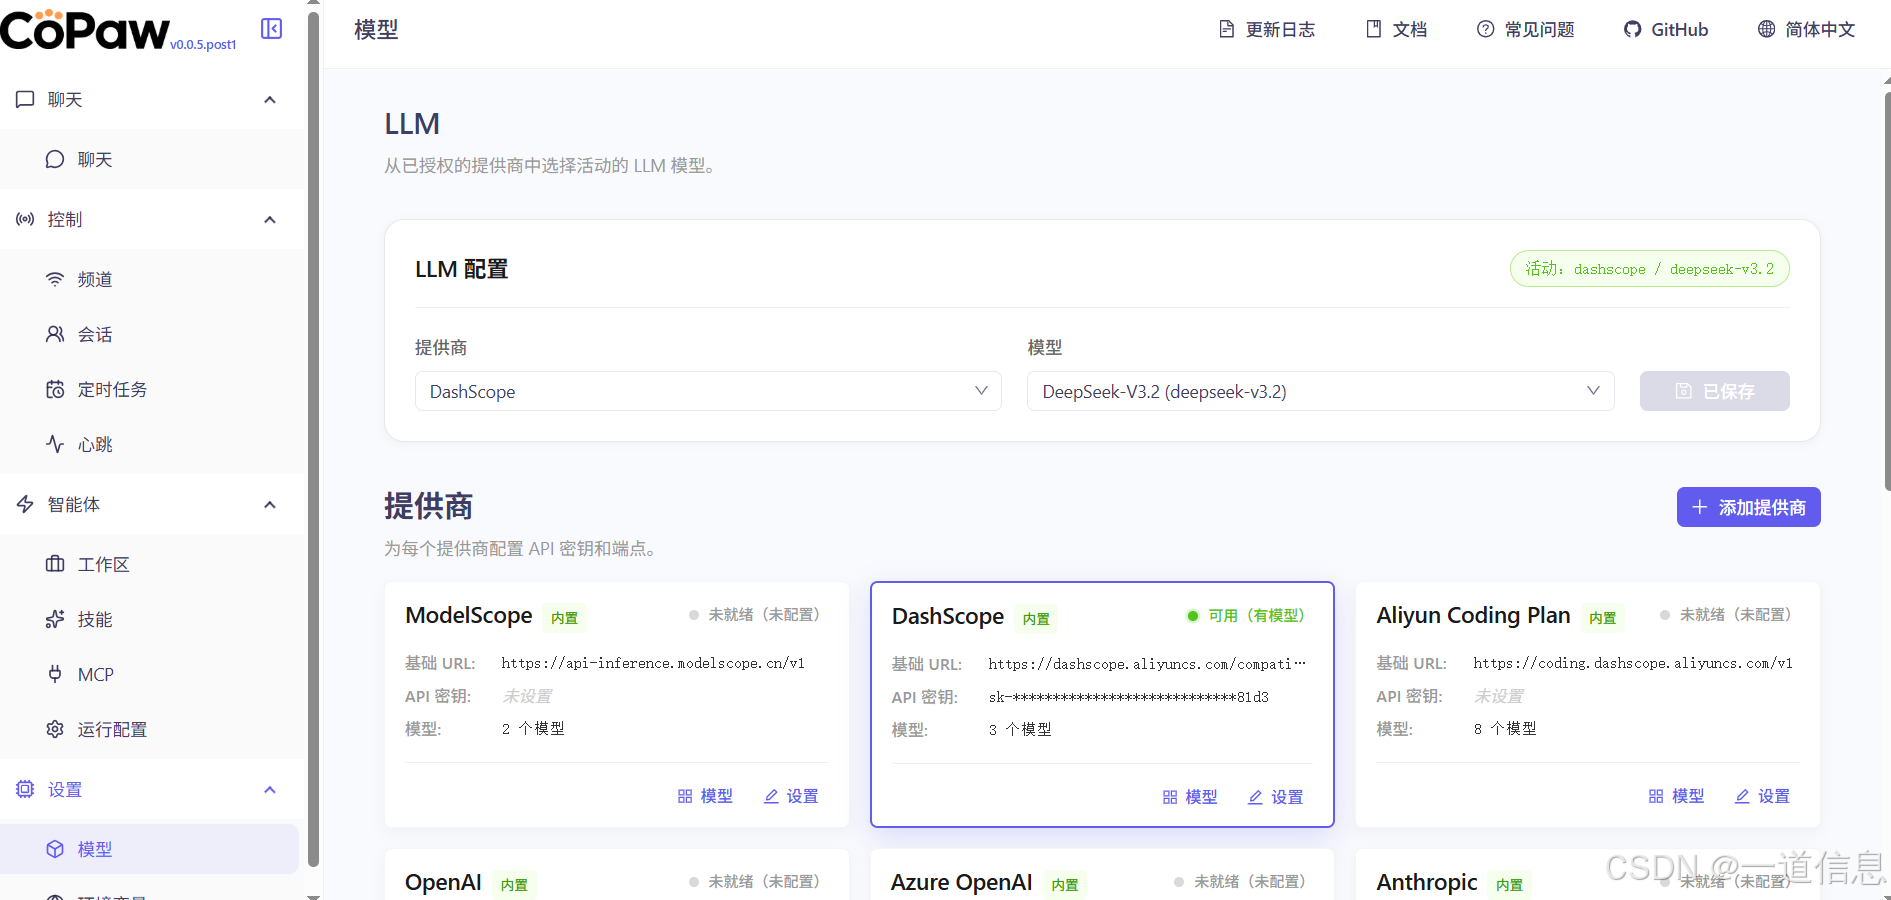This screenshot has width=1891, height=900.
Task: Collapse the 控制 sidebar group
Action: tap(270, 219)
